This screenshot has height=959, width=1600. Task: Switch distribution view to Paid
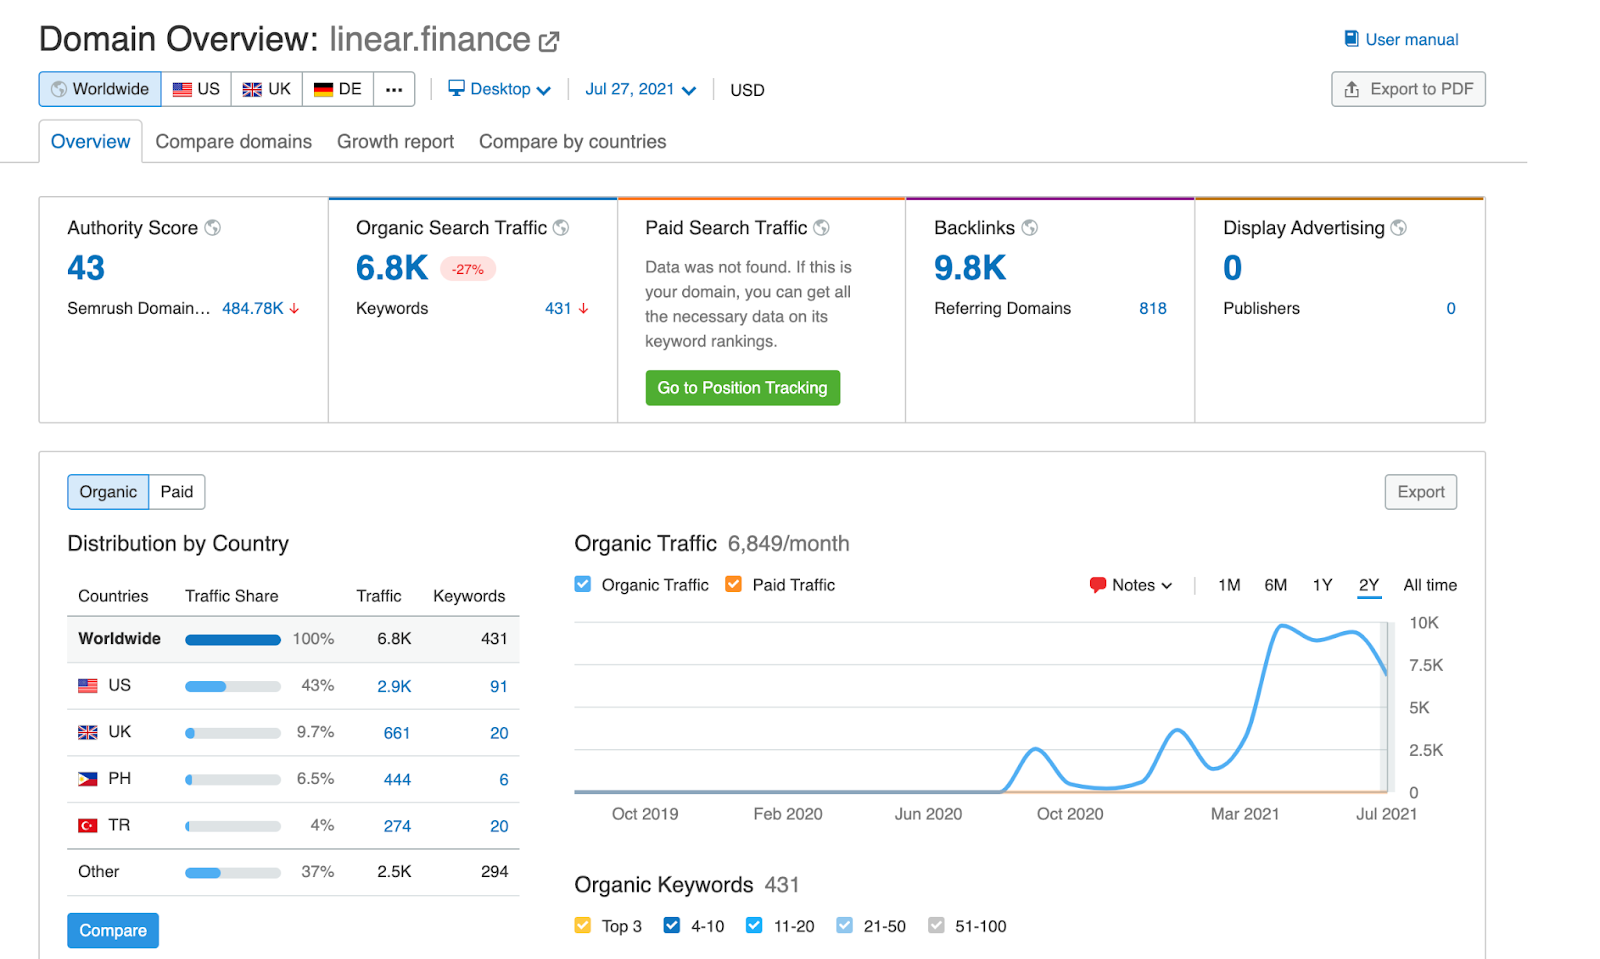(177, 492)
